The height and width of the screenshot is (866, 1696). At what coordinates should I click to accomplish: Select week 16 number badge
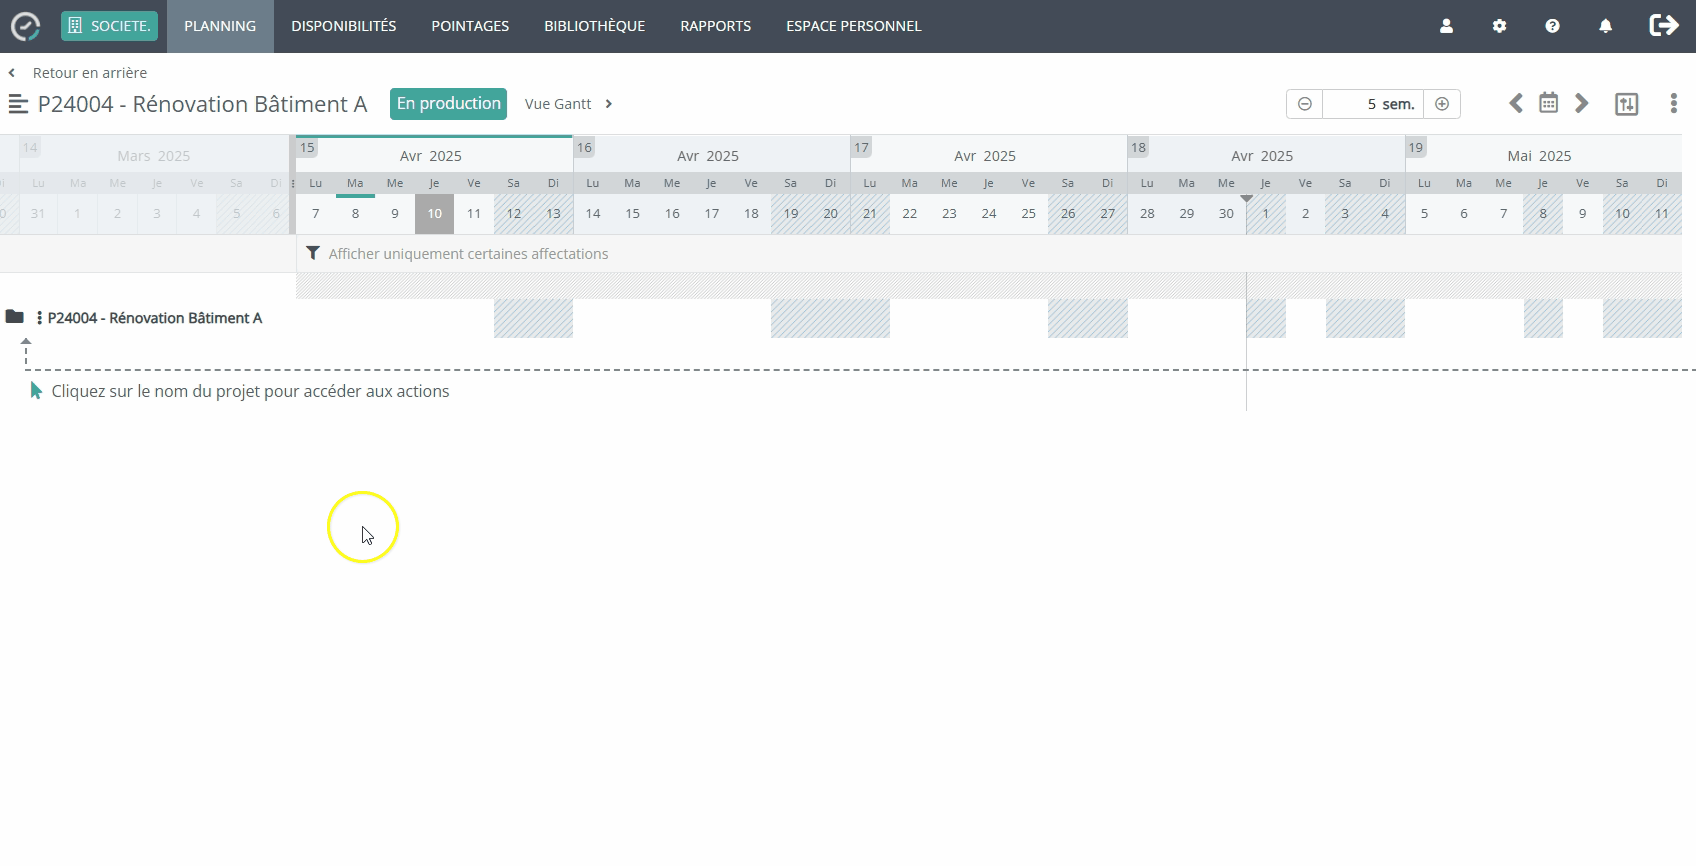(584, 148)
